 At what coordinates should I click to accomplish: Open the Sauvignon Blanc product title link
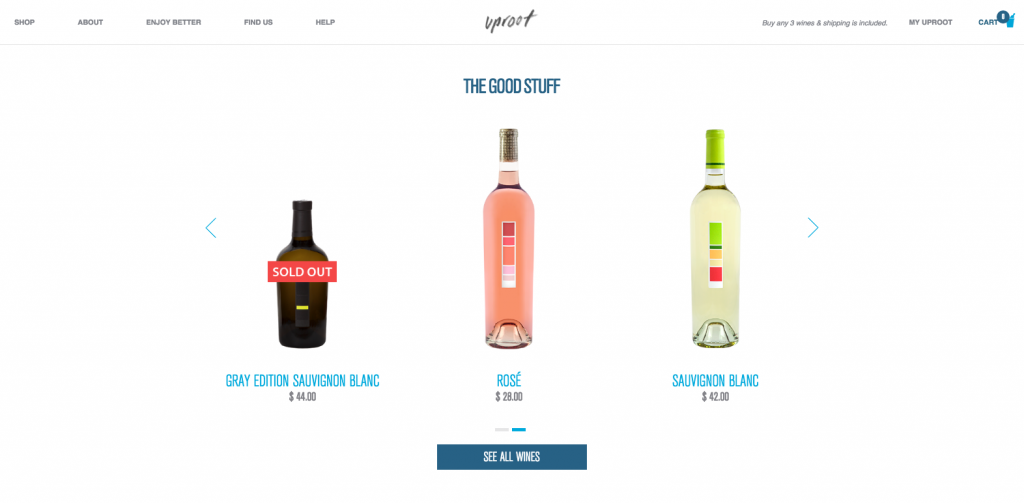coord(715,381)
